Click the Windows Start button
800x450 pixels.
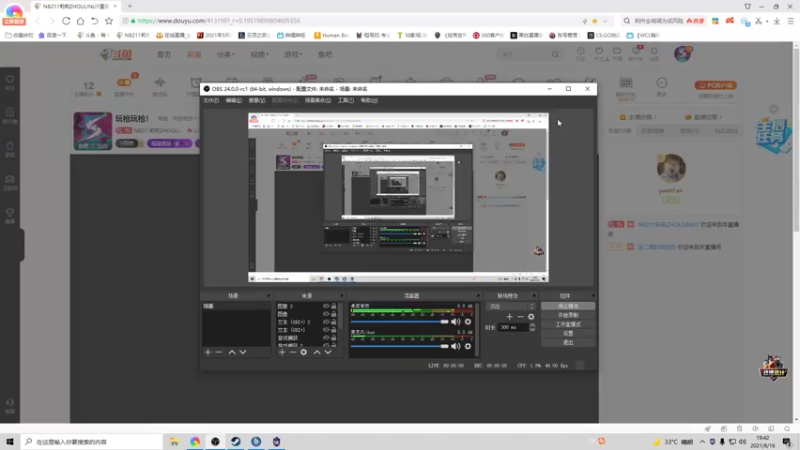(x=10, y=441)
